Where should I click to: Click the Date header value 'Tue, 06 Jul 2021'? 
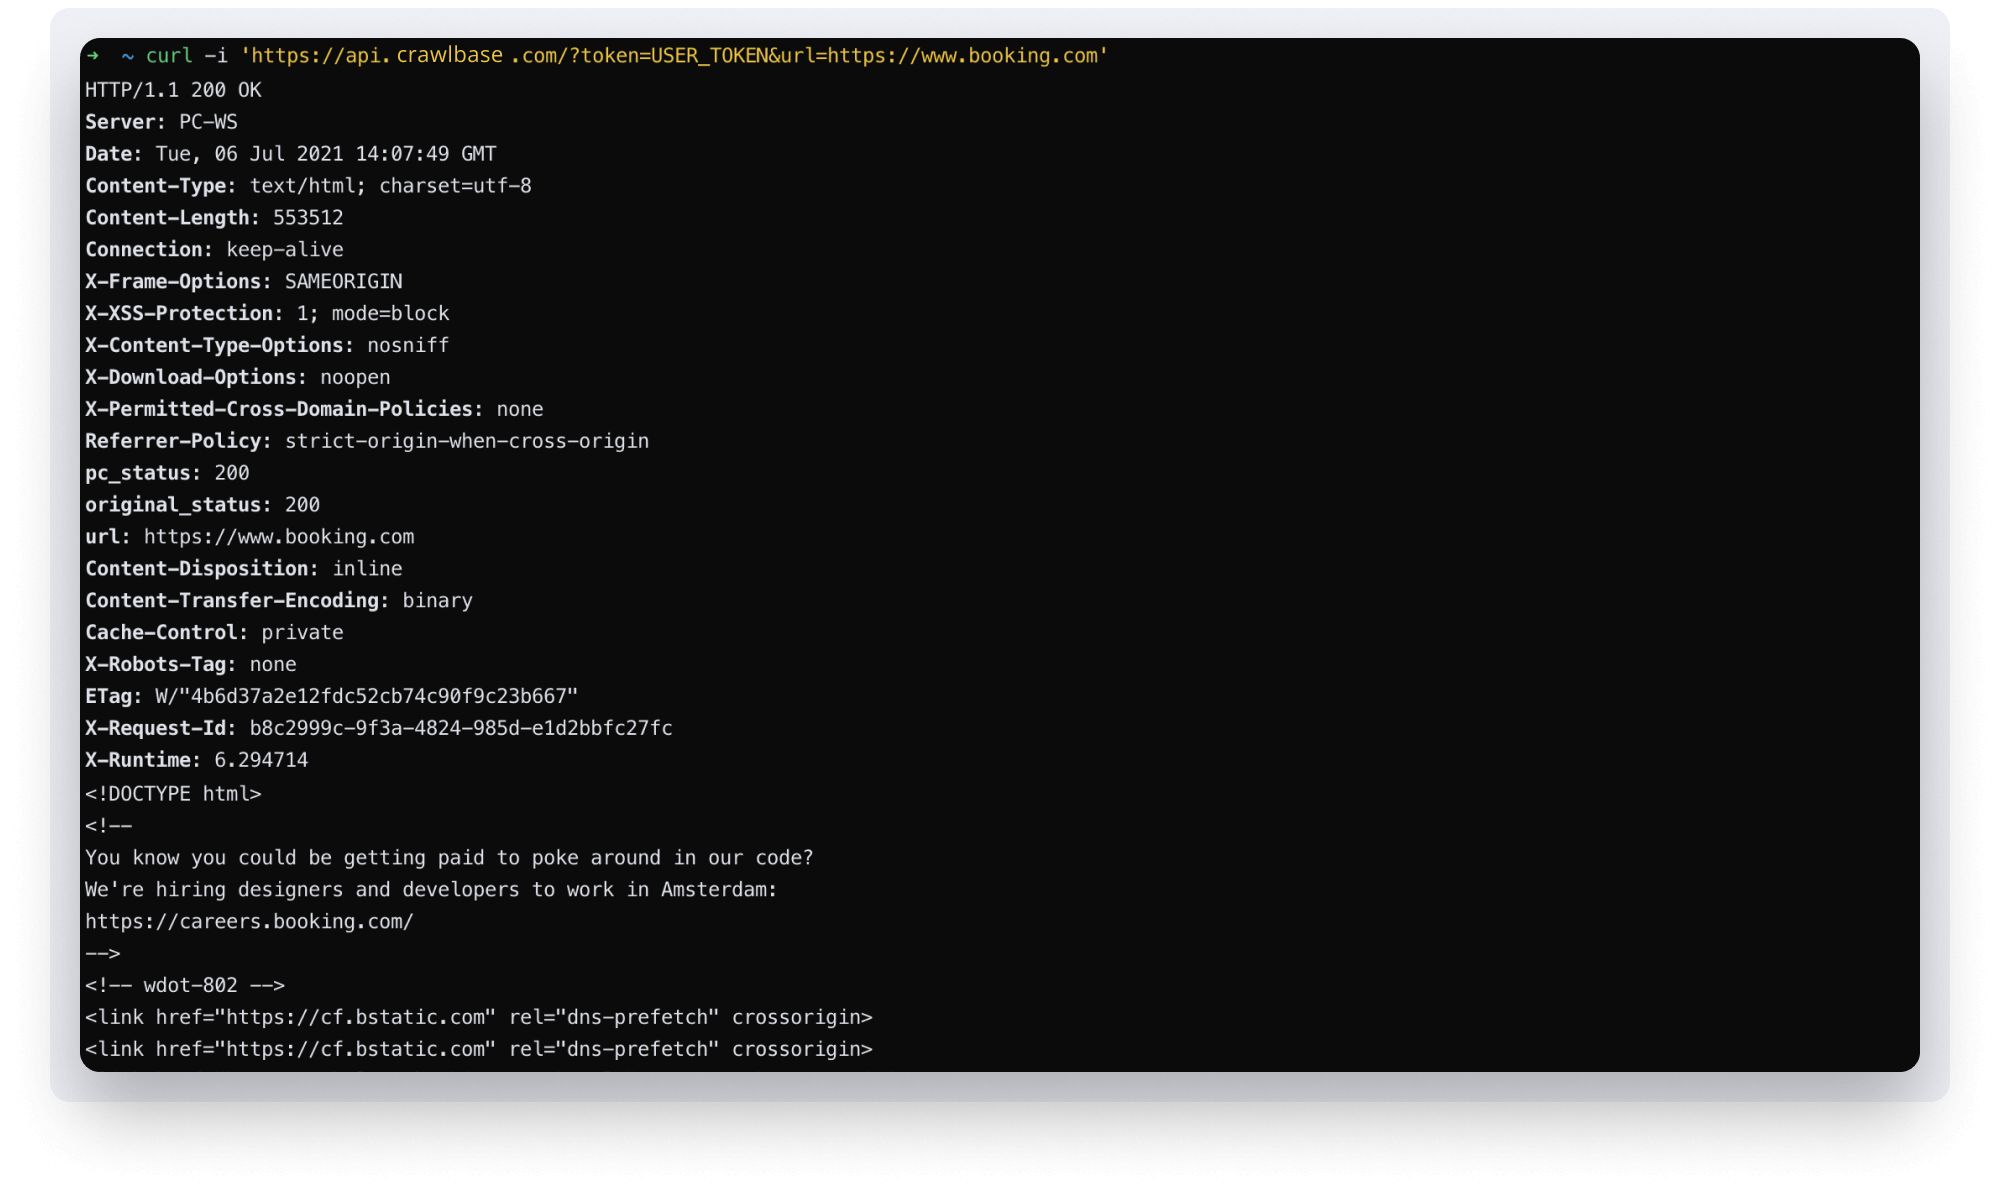pyautogui.click(x=249, y=154)
